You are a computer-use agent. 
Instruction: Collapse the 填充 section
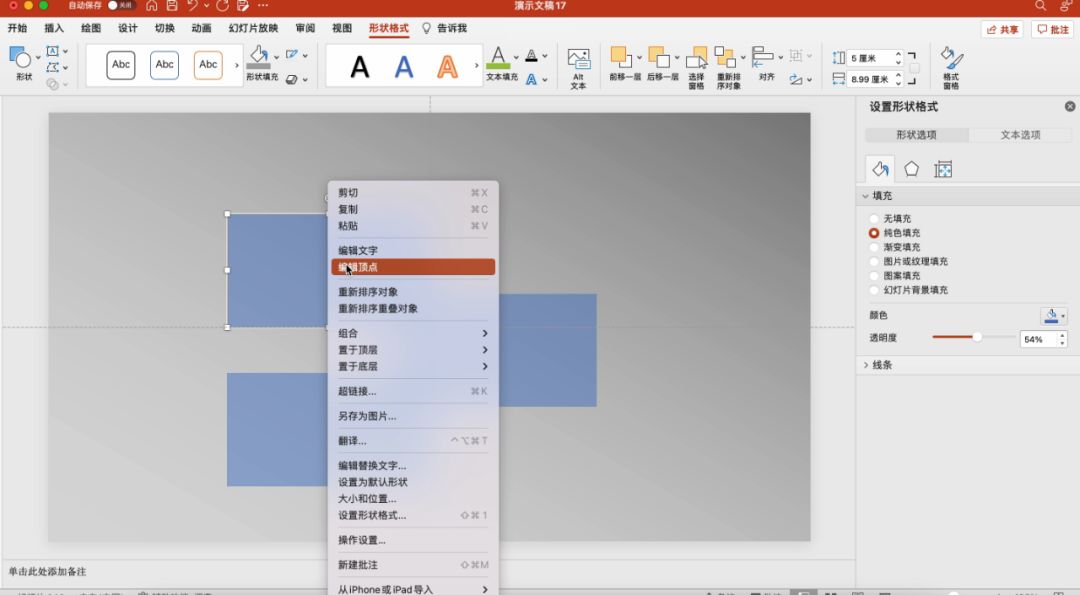pyautogui.click(x=866, y=196)
